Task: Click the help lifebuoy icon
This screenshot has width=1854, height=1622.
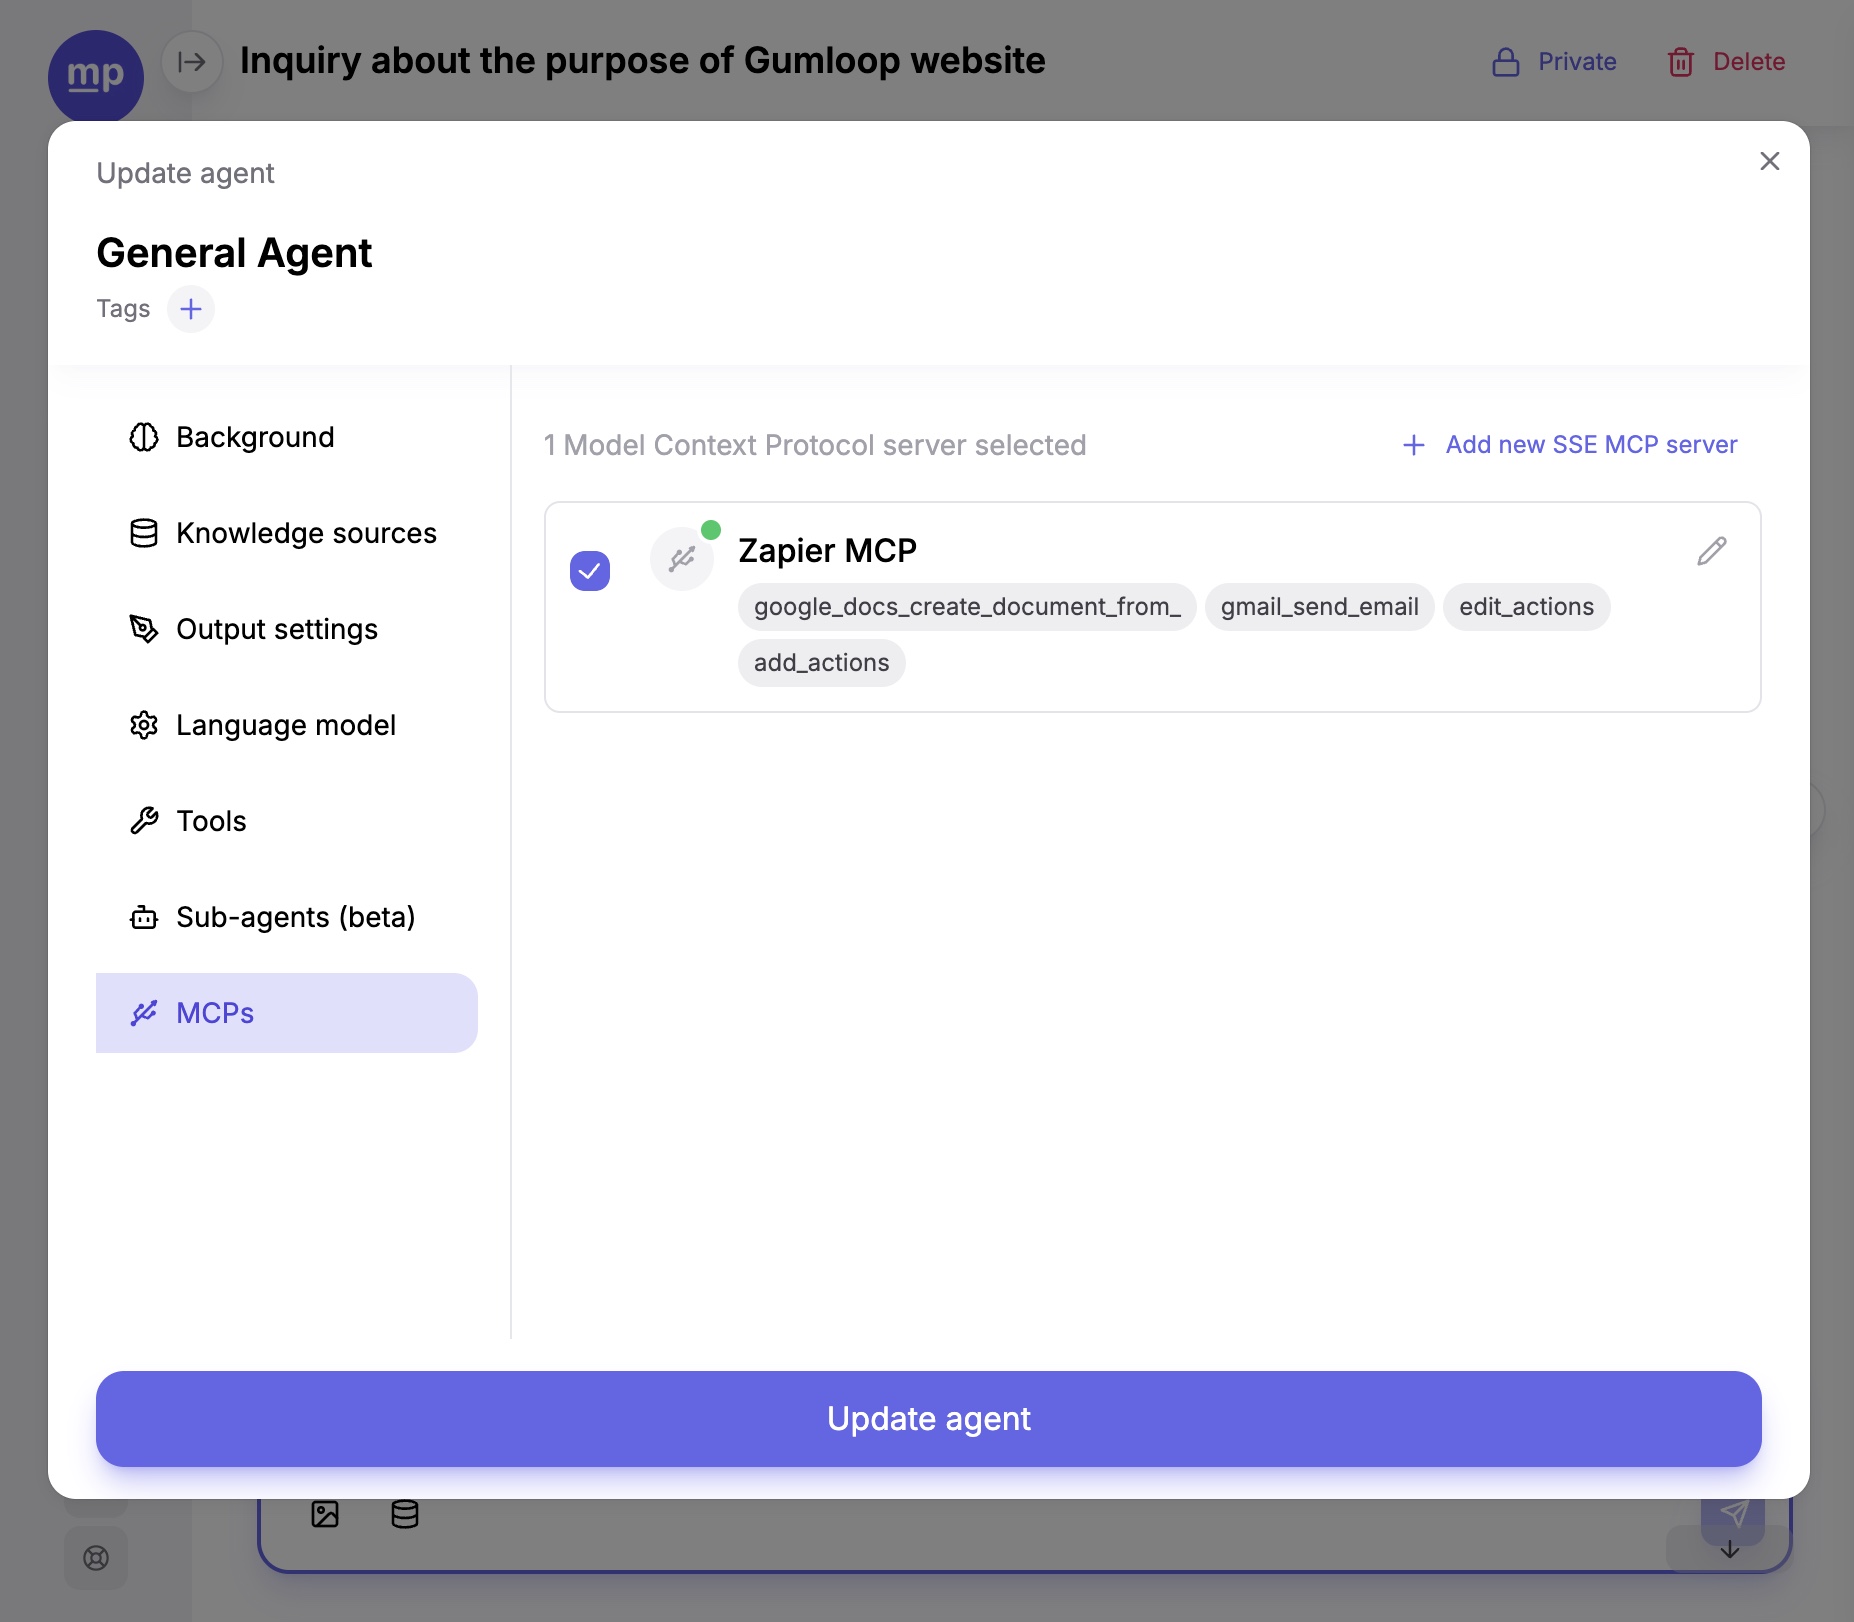Action: click(96, 1558)
